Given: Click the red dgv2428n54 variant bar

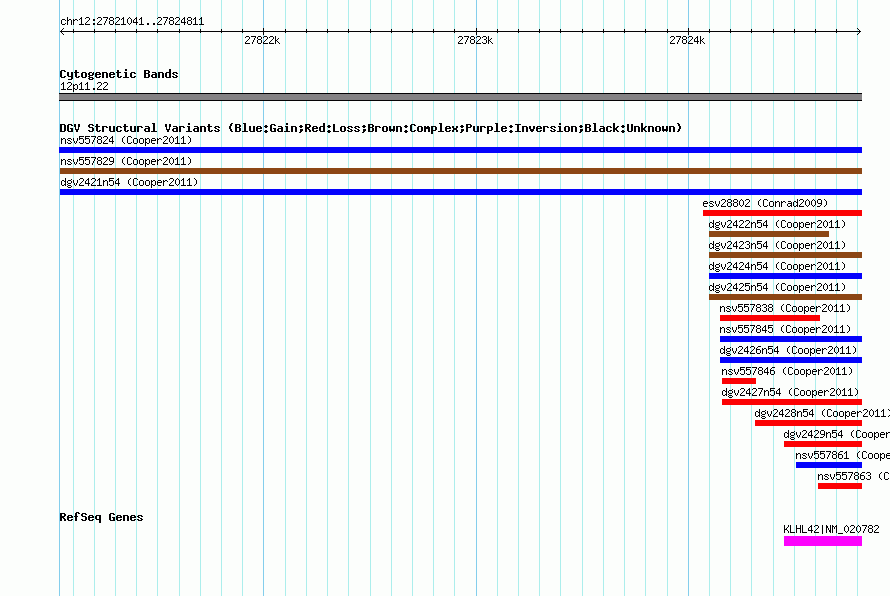Looking at the screenshot, I should [808, 423].
